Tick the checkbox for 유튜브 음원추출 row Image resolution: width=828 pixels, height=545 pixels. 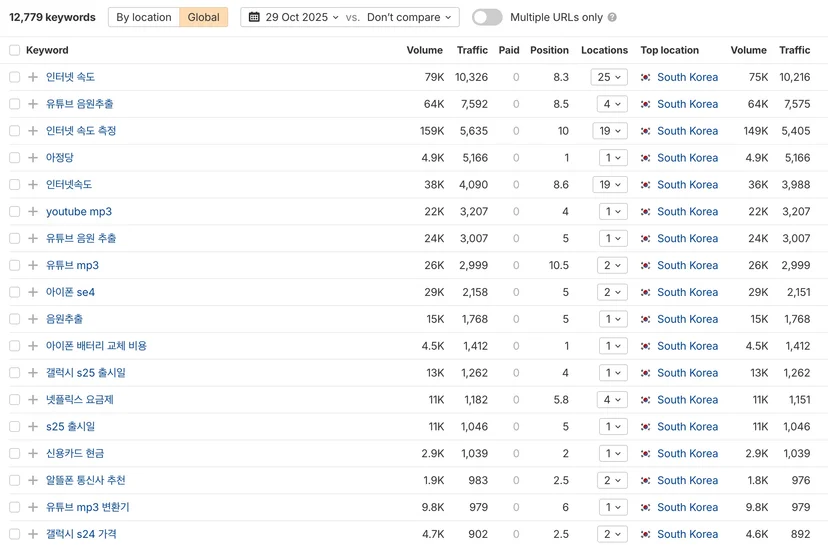pyautogui.click(x=15, y=104)
